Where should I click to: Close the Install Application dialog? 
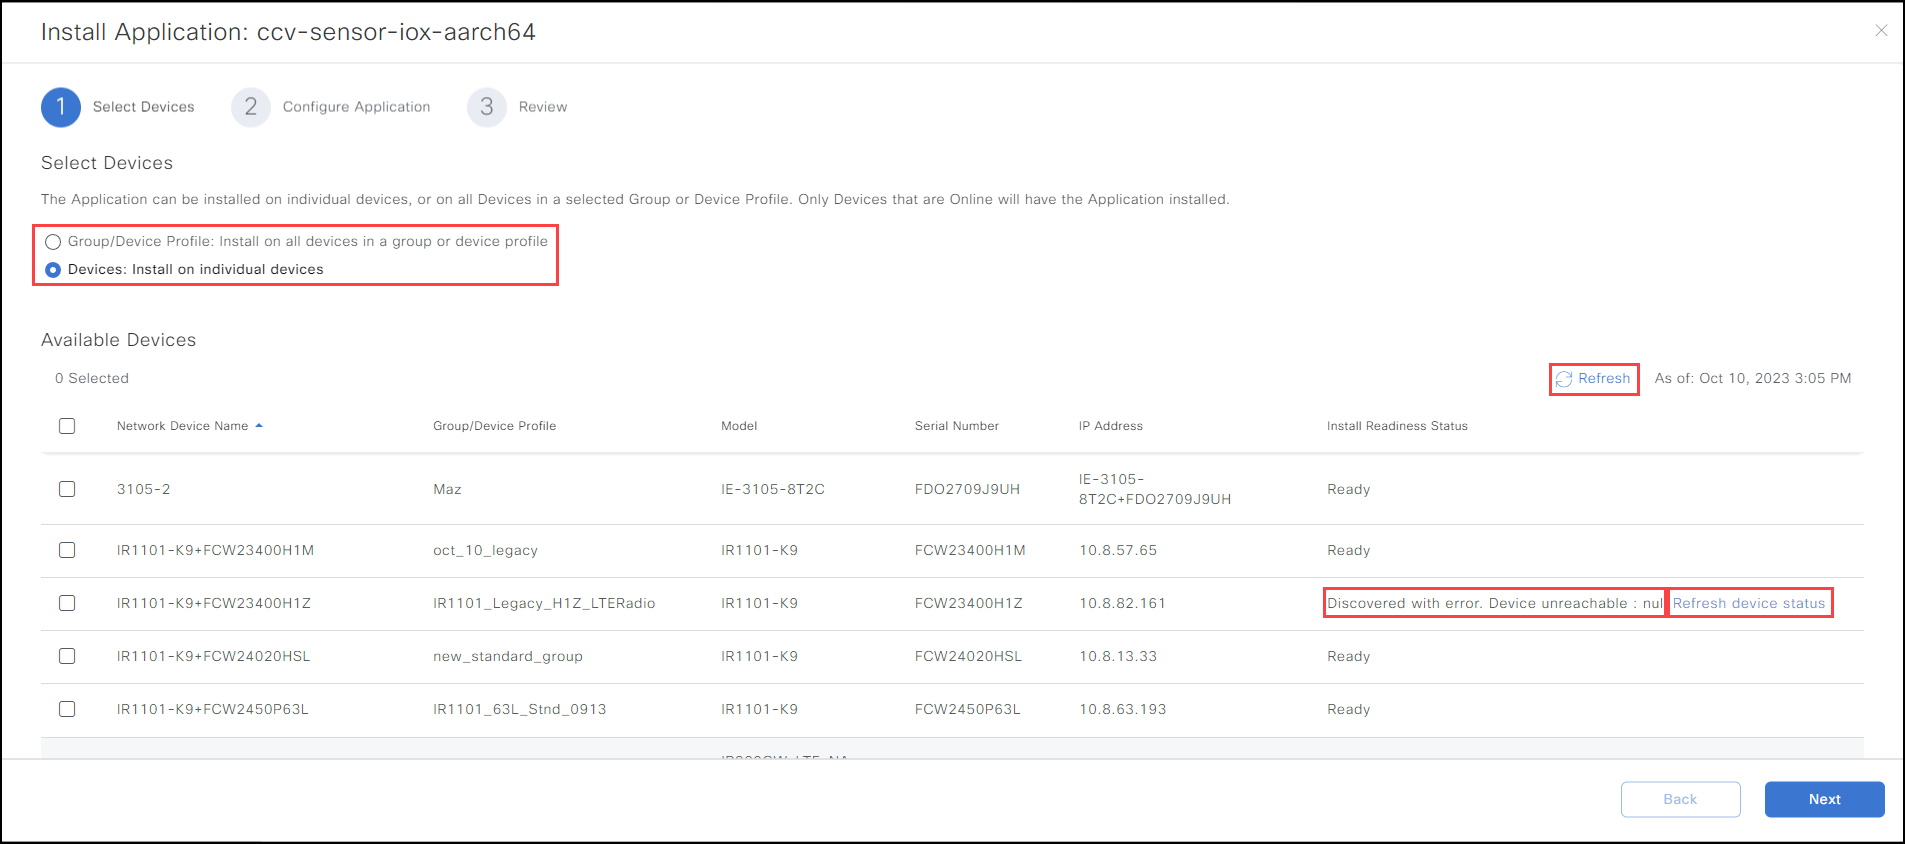coord(1881,31)
